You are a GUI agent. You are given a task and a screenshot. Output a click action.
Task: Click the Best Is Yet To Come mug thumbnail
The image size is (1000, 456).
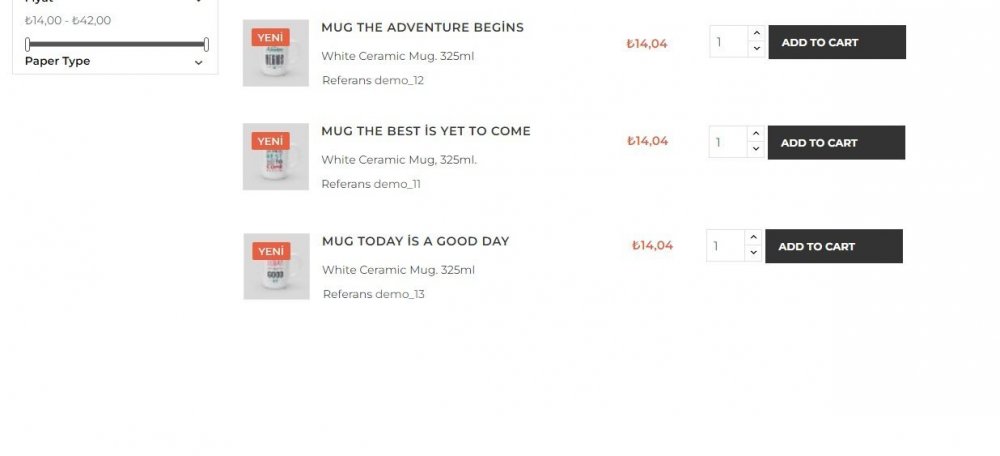[275, 157]
